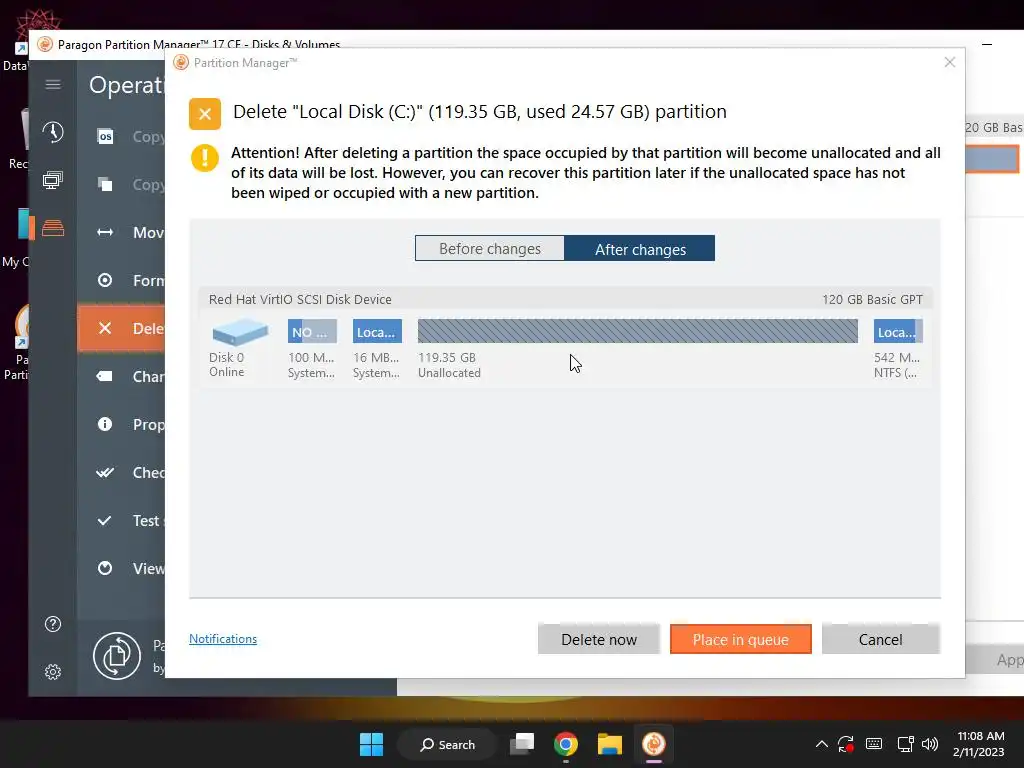
Task: Open the Properties info icon
Action: pos(105,424)
